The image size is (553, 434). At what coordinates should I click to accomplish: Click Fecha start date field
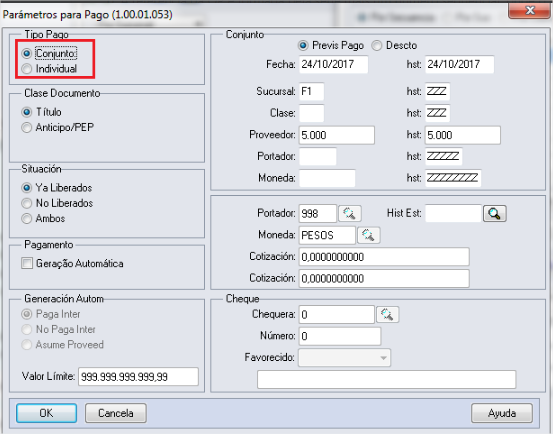[x=333, y=64]
